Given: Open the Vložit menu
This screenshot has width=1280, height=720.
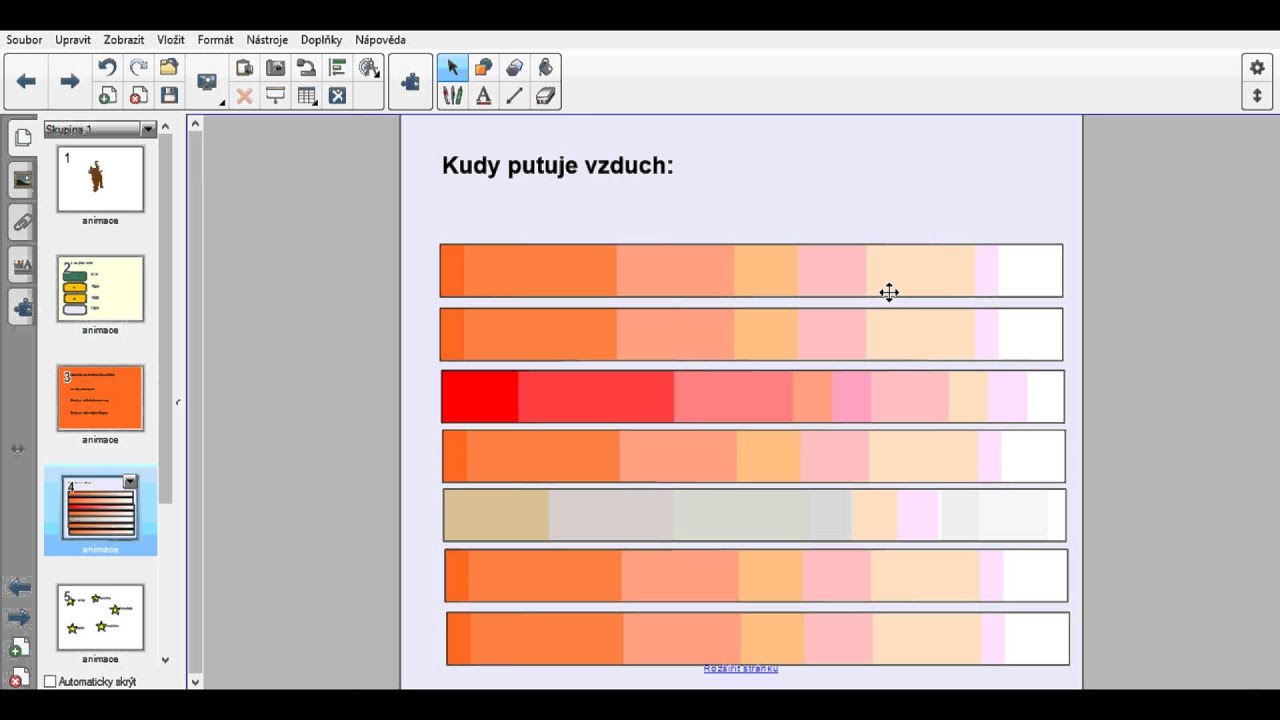Looking at the screenshot, I should [x=171, y=40].
